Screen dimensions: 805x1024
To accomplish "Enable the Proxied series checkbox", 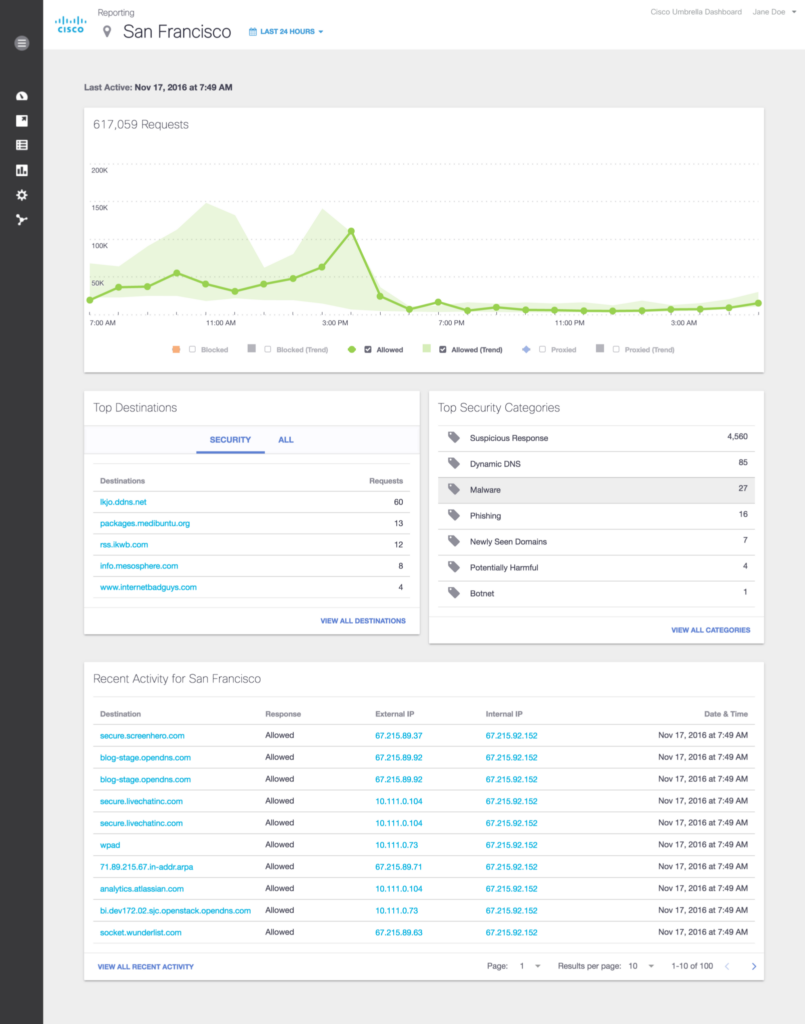I will point(543,349).
